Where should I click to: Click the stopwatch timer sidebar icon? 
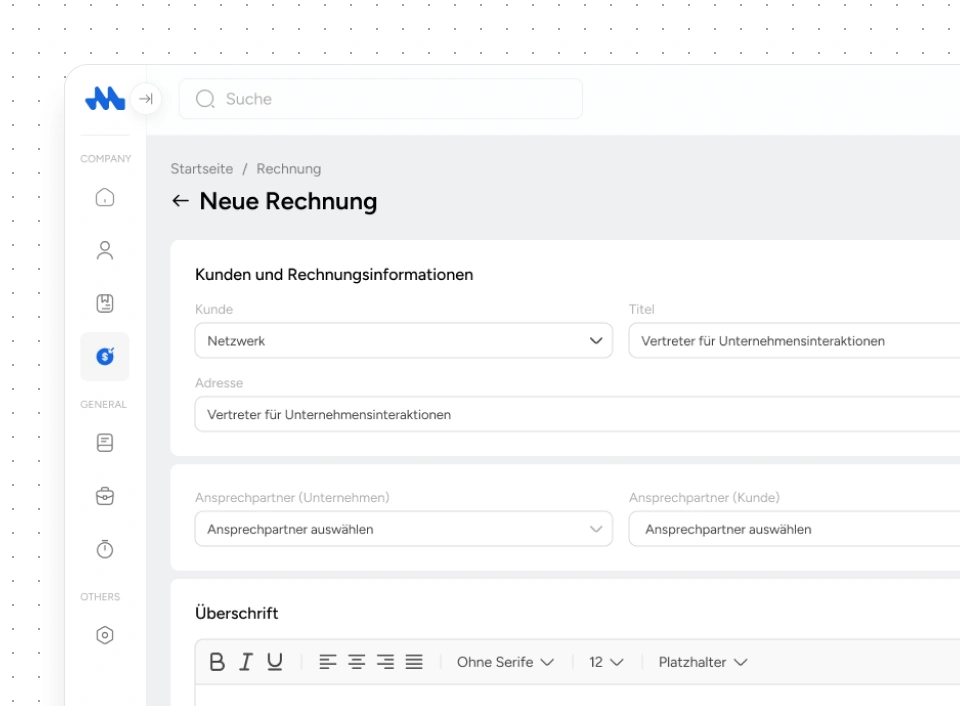(x=105, y=549)
